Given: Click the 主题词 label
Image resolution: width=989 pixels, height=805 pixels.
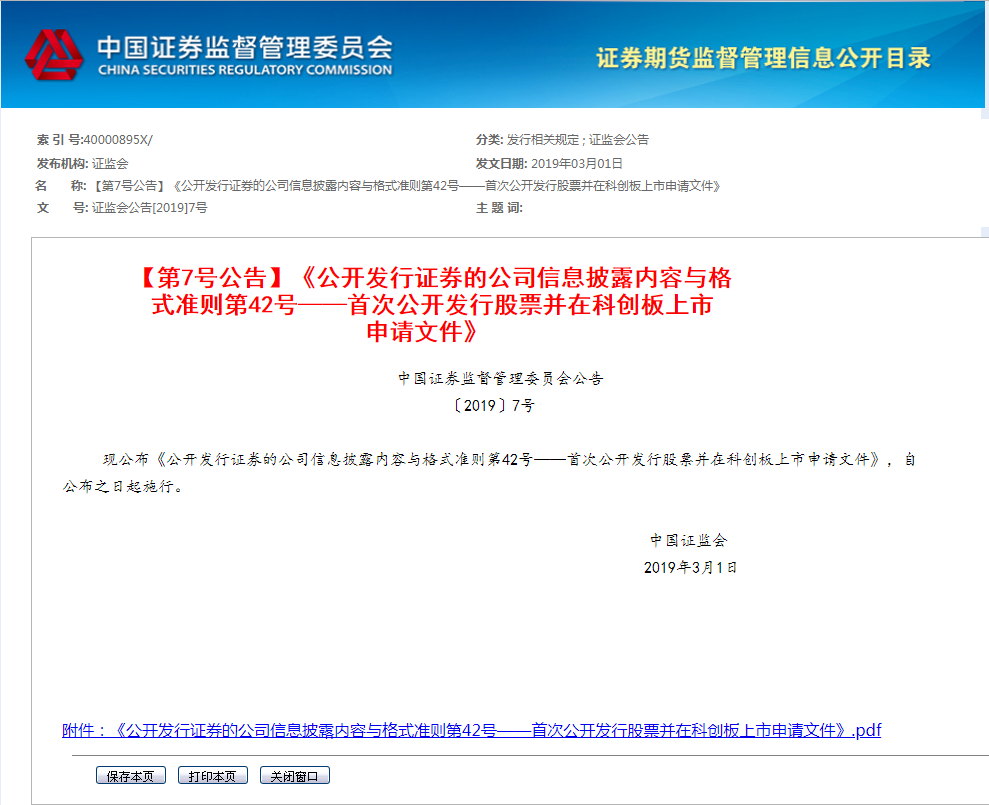Looking at the screenshot, I should pos(499,208).
